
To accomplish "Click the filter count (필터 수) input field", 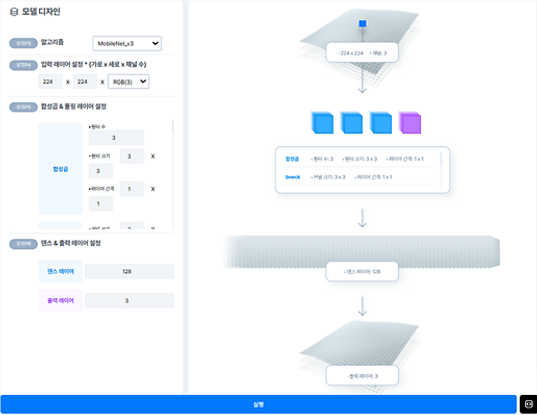I will [x=116, y=138].
